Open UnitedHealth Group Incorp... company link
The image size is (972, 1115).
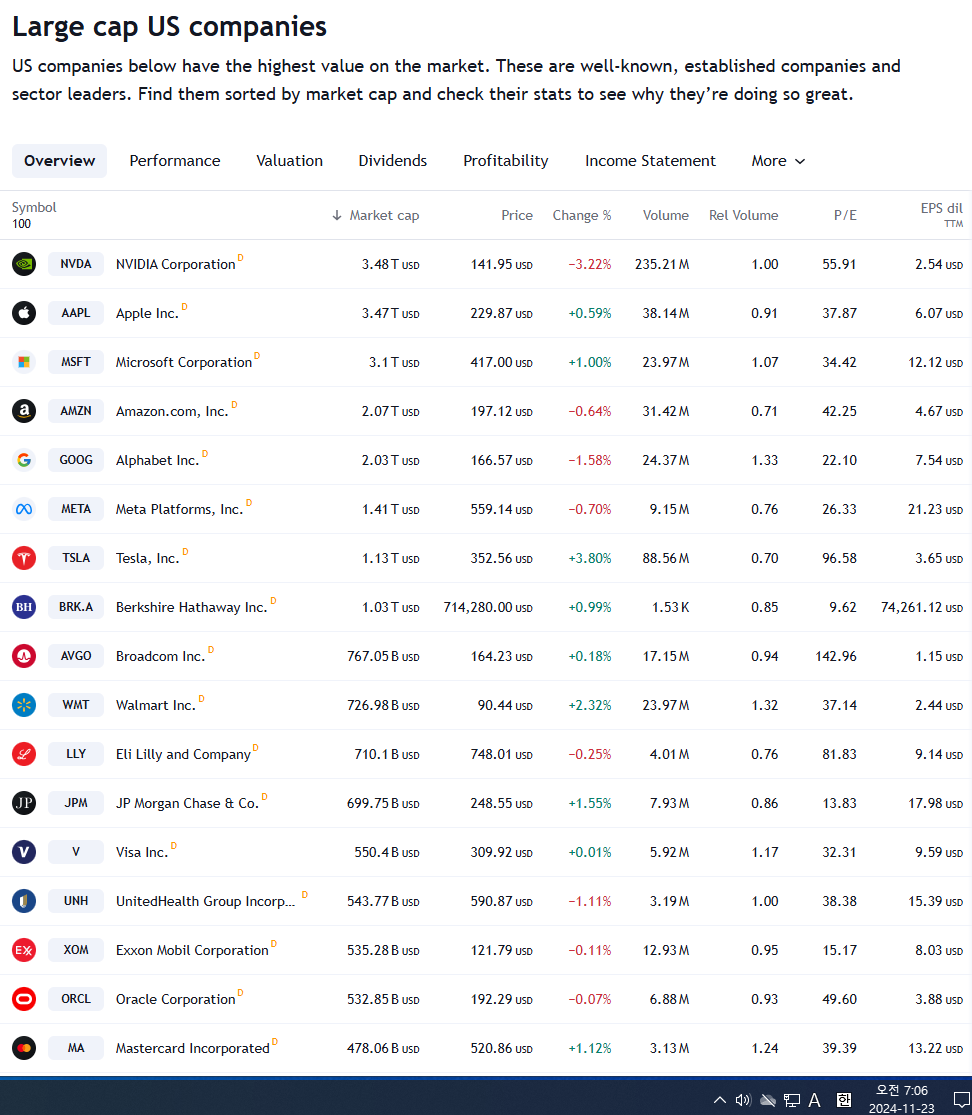tap(205, 902)
